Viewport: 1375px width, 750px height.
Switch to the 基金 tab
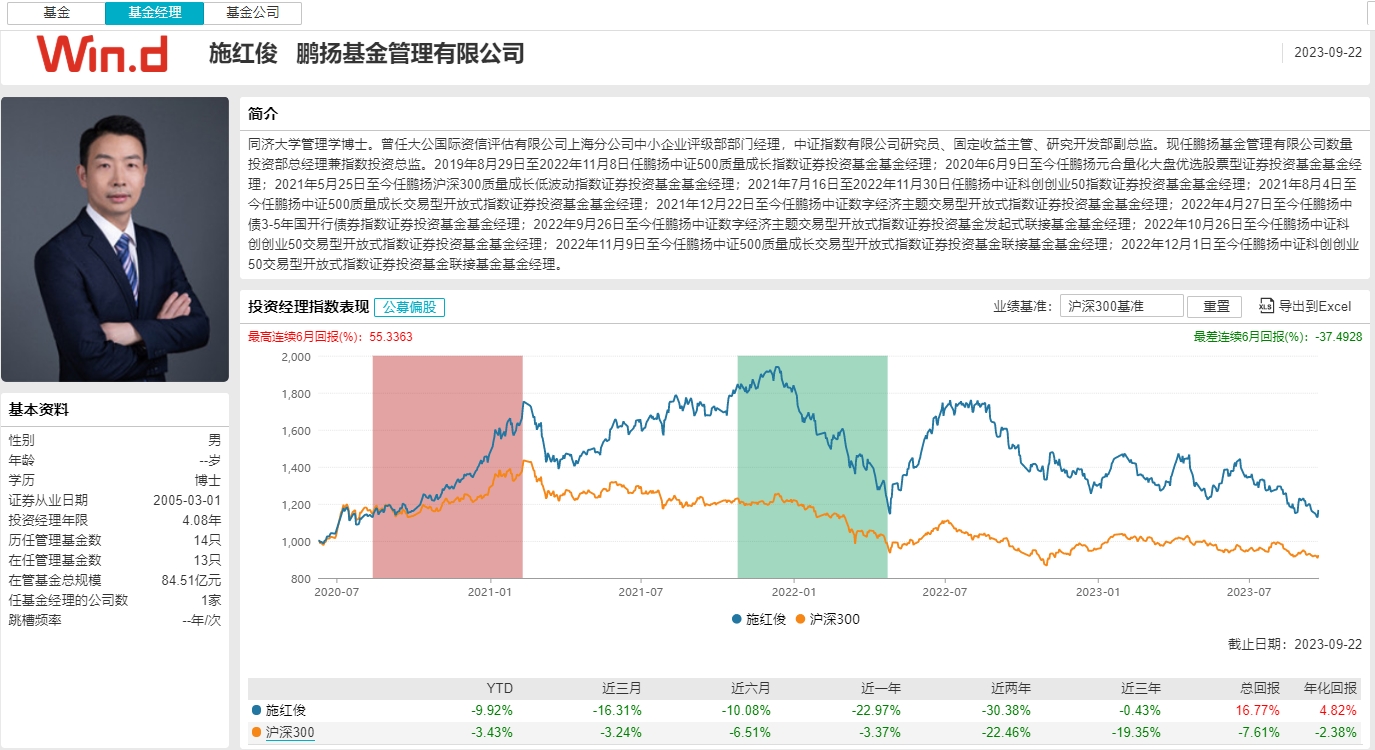(x=57, y=13)
